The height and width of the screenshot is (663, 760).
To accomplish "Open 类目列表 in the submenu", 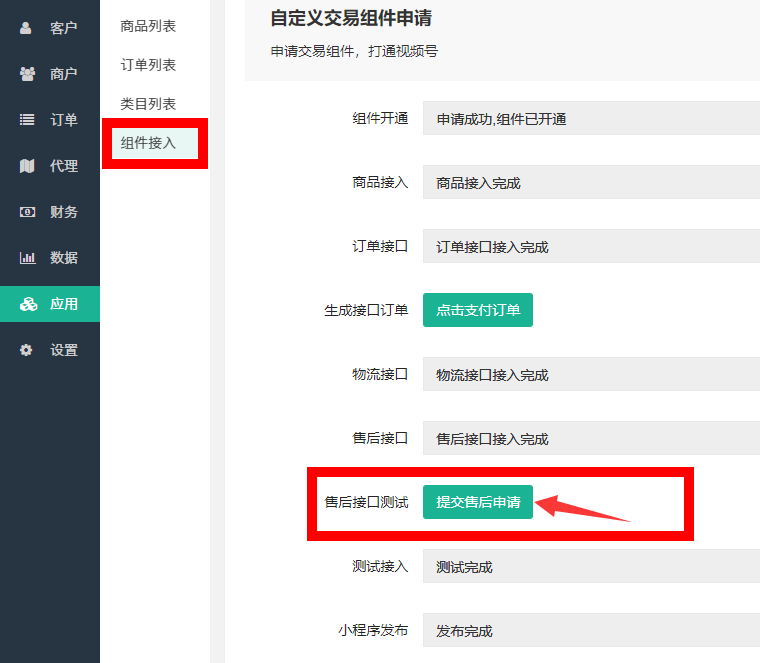I will coord(148,104).
